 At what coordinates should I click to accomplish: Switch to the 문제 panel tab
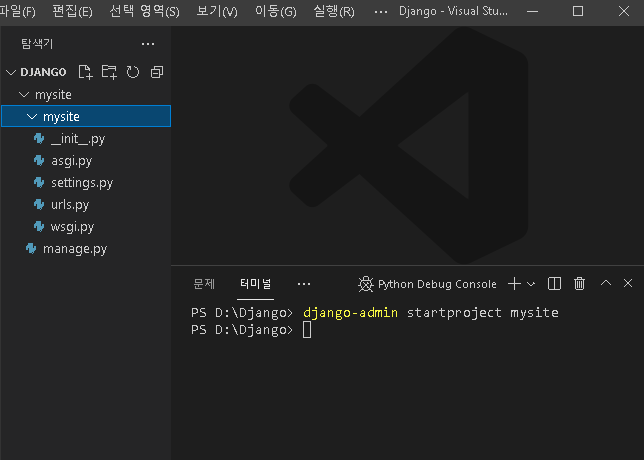[204, 283]
